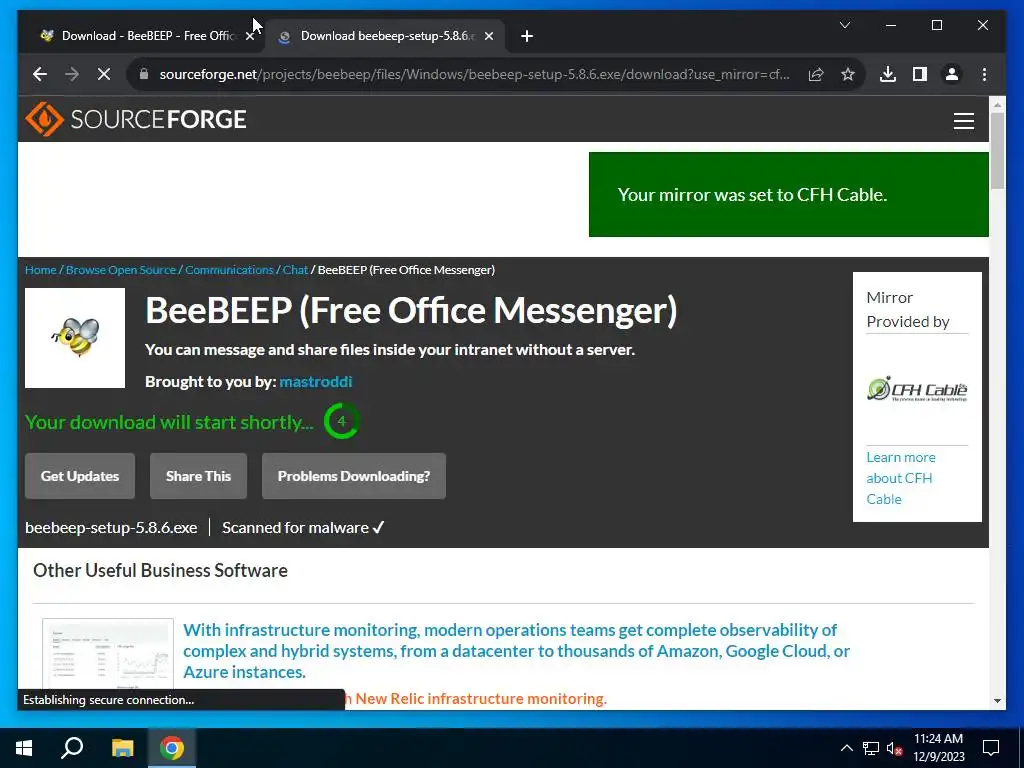The height and width of the screenshot is (768, 1024).
Task: Open a new browser tab with the plus button
Action: pos(527,36)
